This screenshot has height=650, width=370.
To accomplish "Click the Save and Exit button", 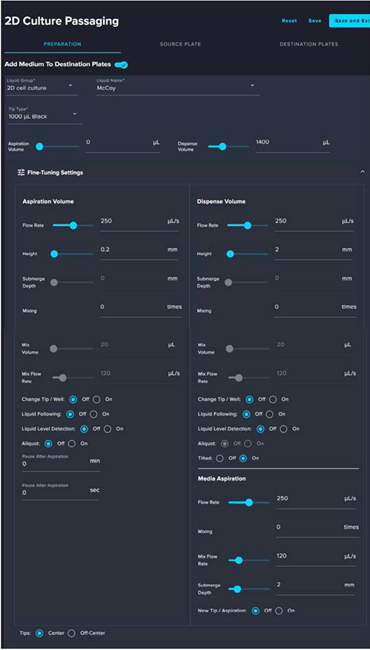I will tap(349, 21).
